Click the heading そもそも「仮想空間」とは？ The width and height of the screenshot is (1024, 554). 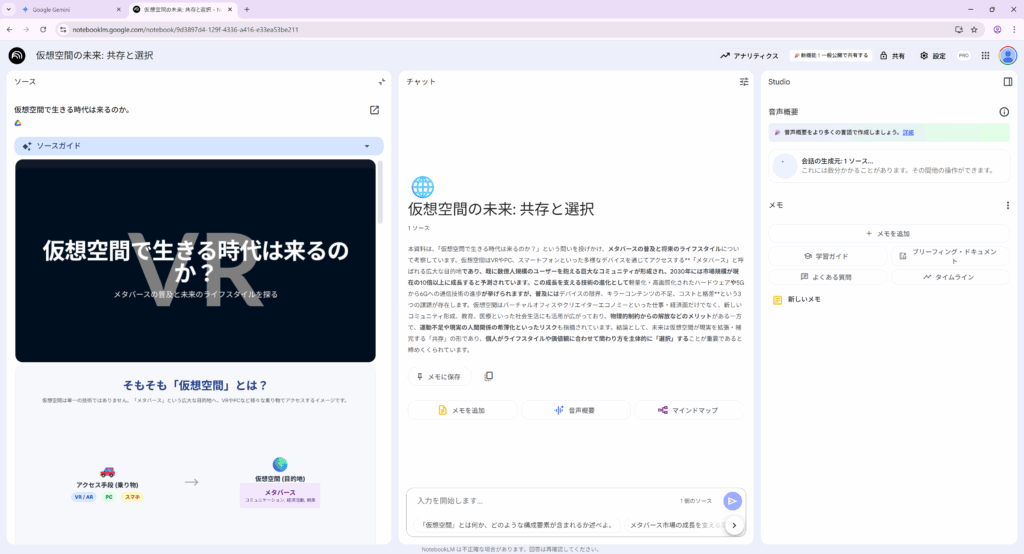pos(195,385)
